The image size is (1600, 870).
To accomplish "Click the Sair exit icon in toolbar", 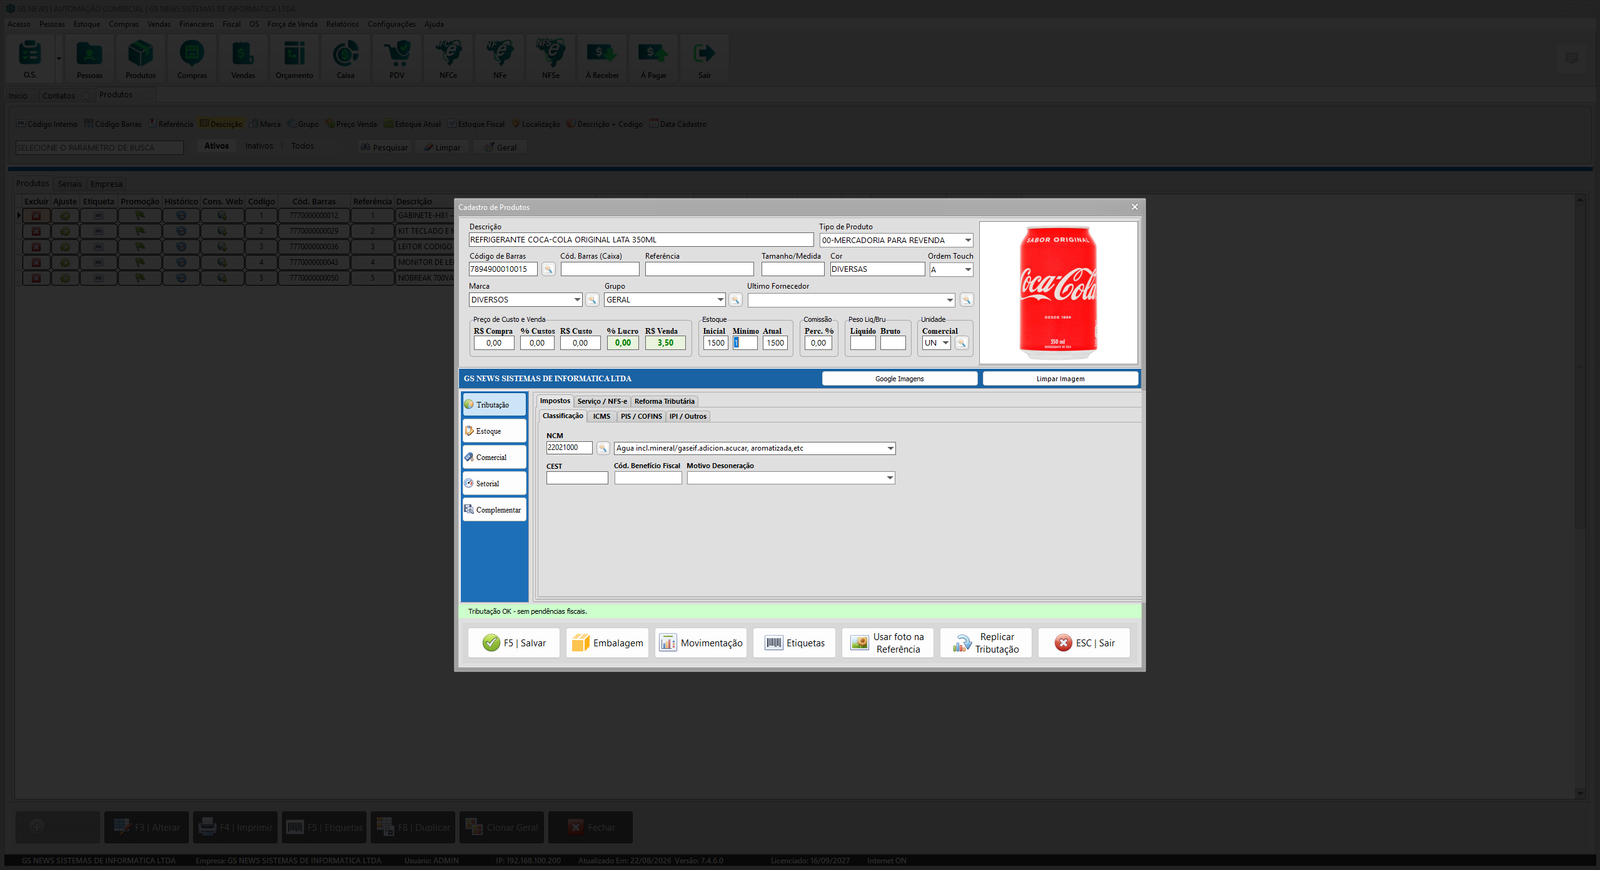I will [x=705, y=58].
